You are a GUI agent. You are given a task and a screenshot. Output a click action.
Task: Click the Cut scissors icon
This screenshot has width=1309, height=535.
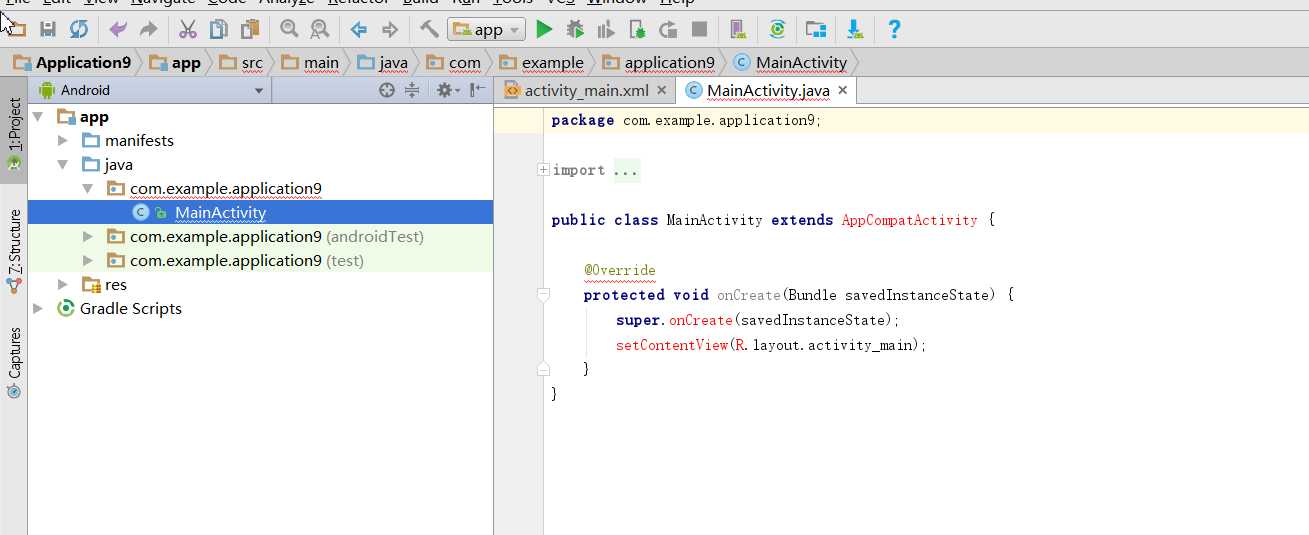coord(188,29)
